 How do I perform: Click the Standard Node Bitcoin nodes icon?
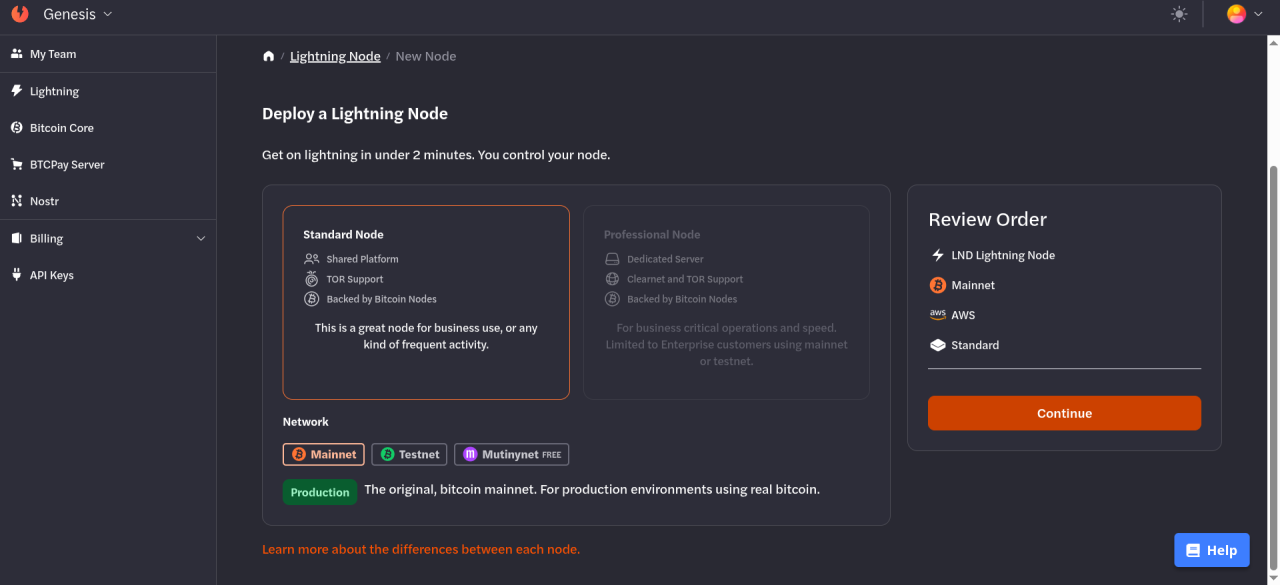(x=311, y=299)
